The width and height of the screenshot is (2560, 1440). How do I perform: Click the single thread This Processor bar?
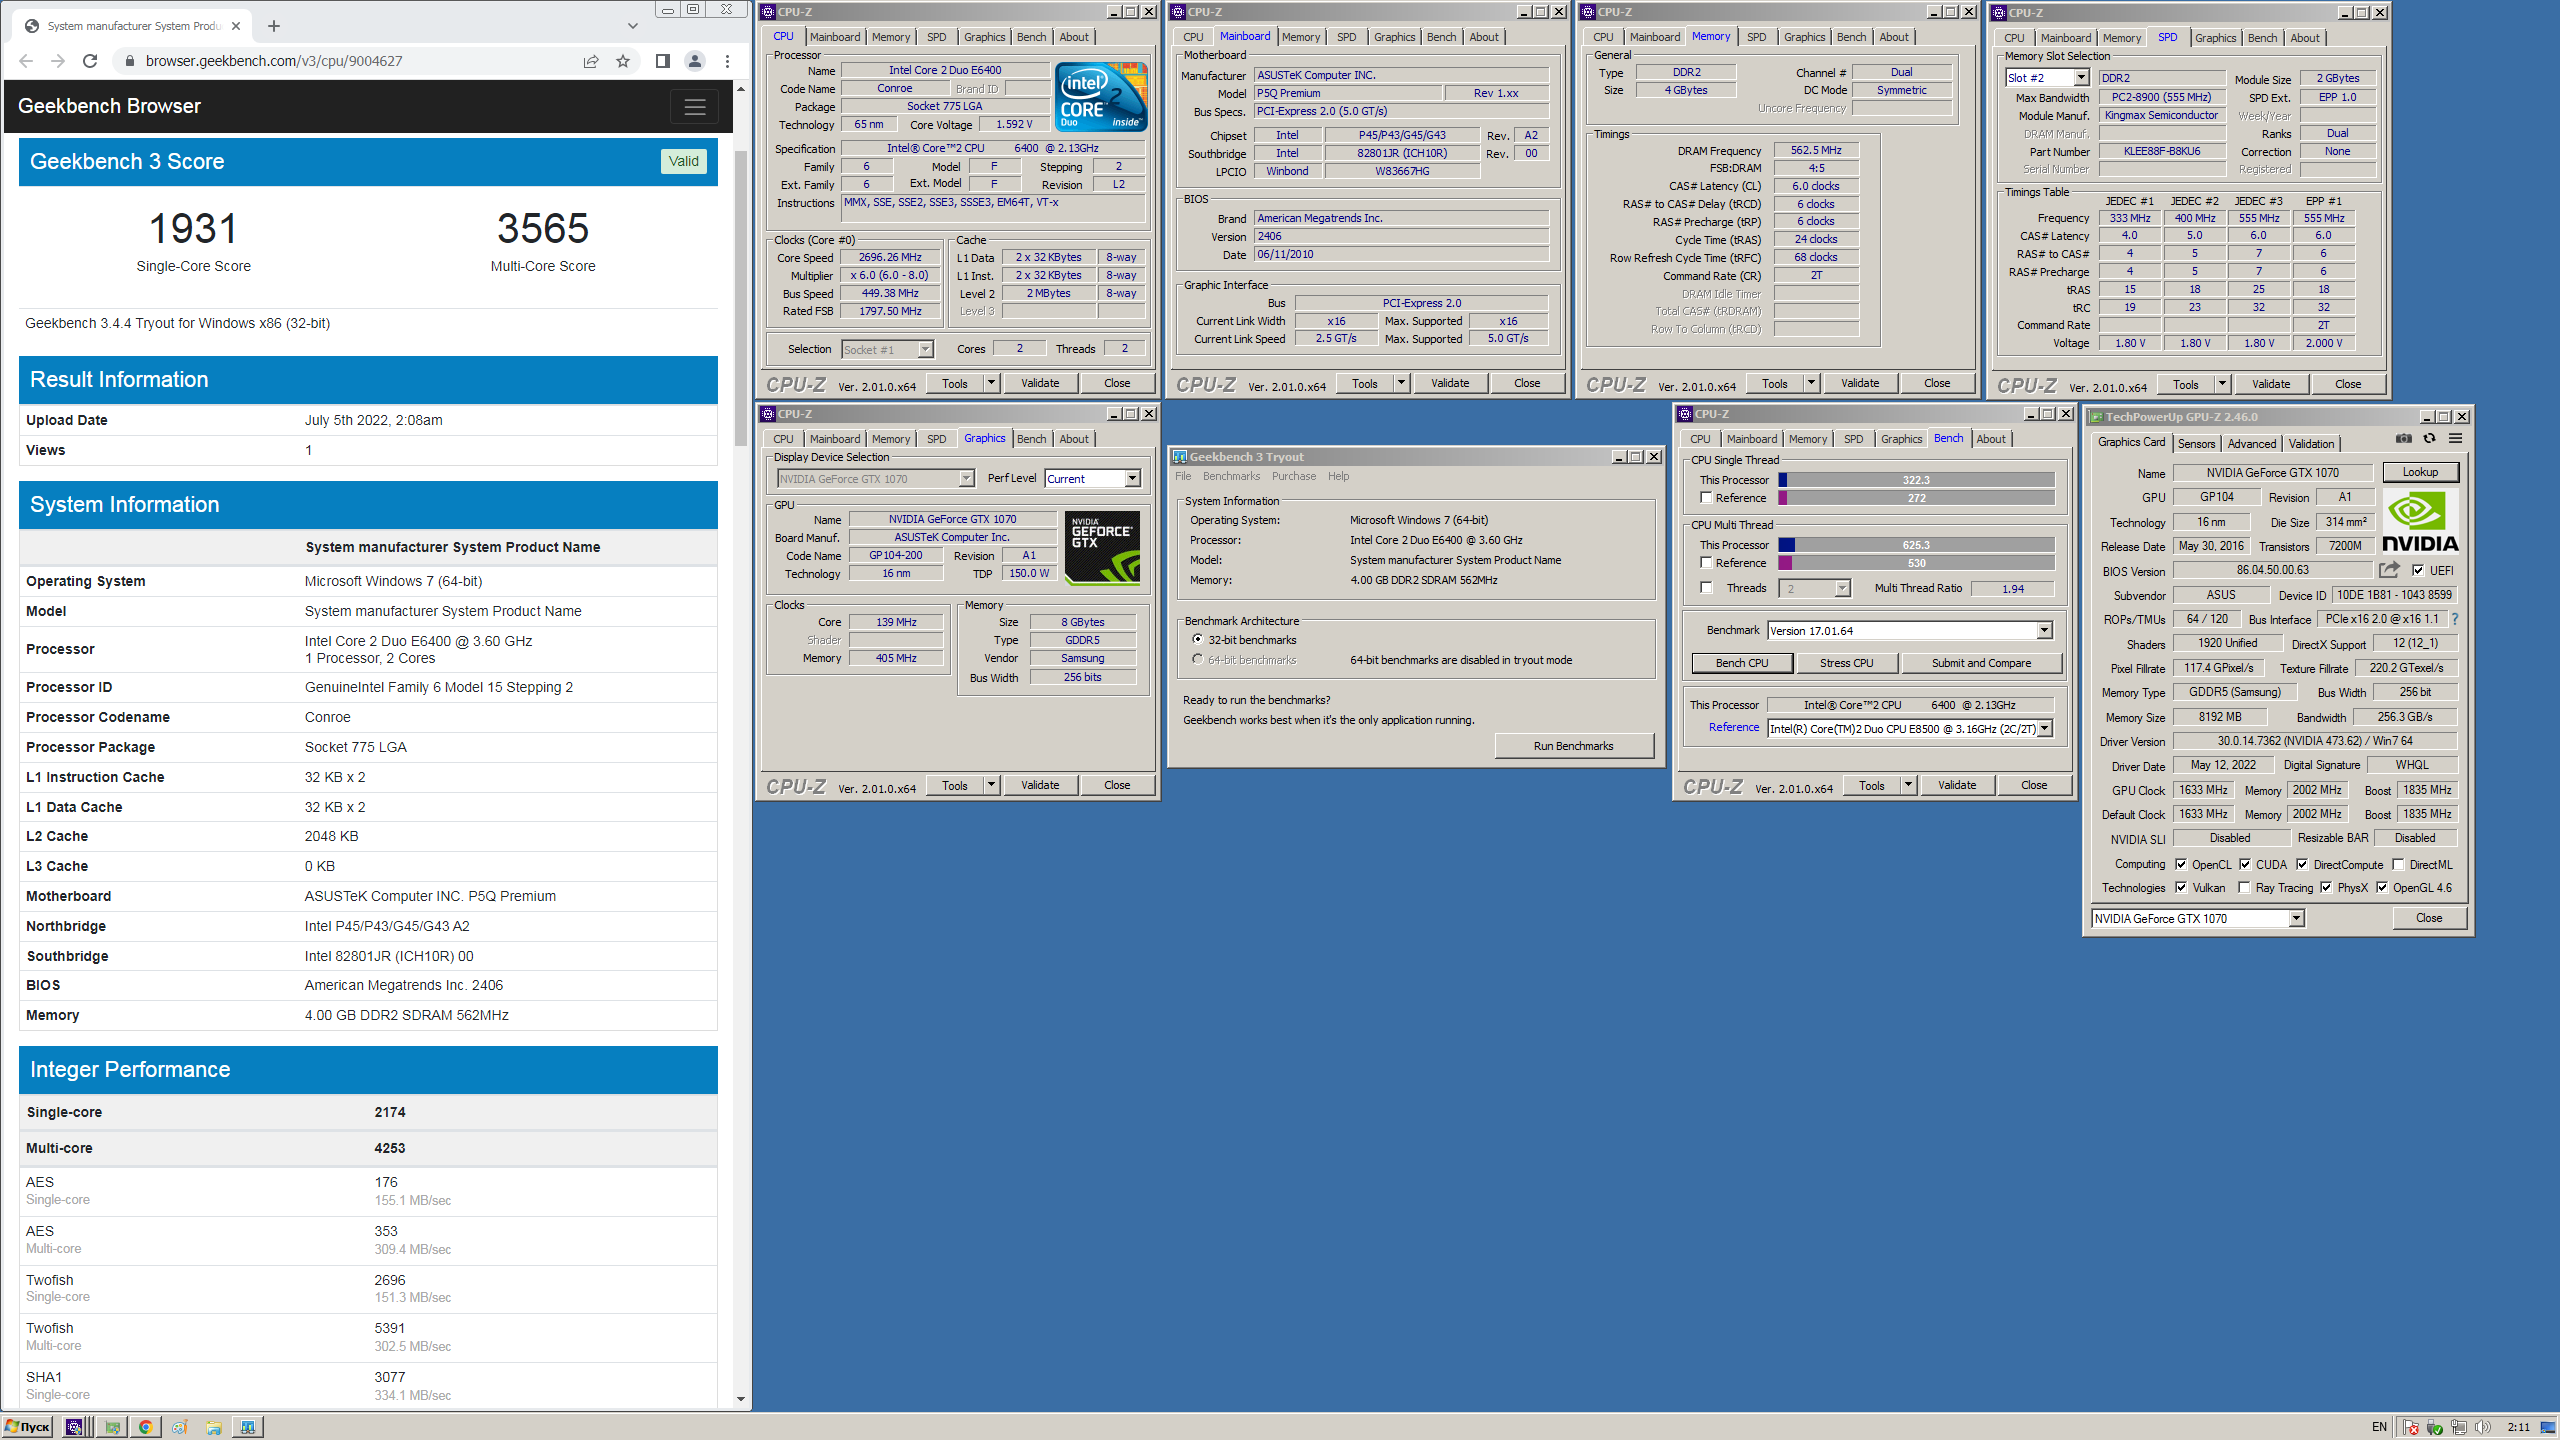[x=1916, y=480]
